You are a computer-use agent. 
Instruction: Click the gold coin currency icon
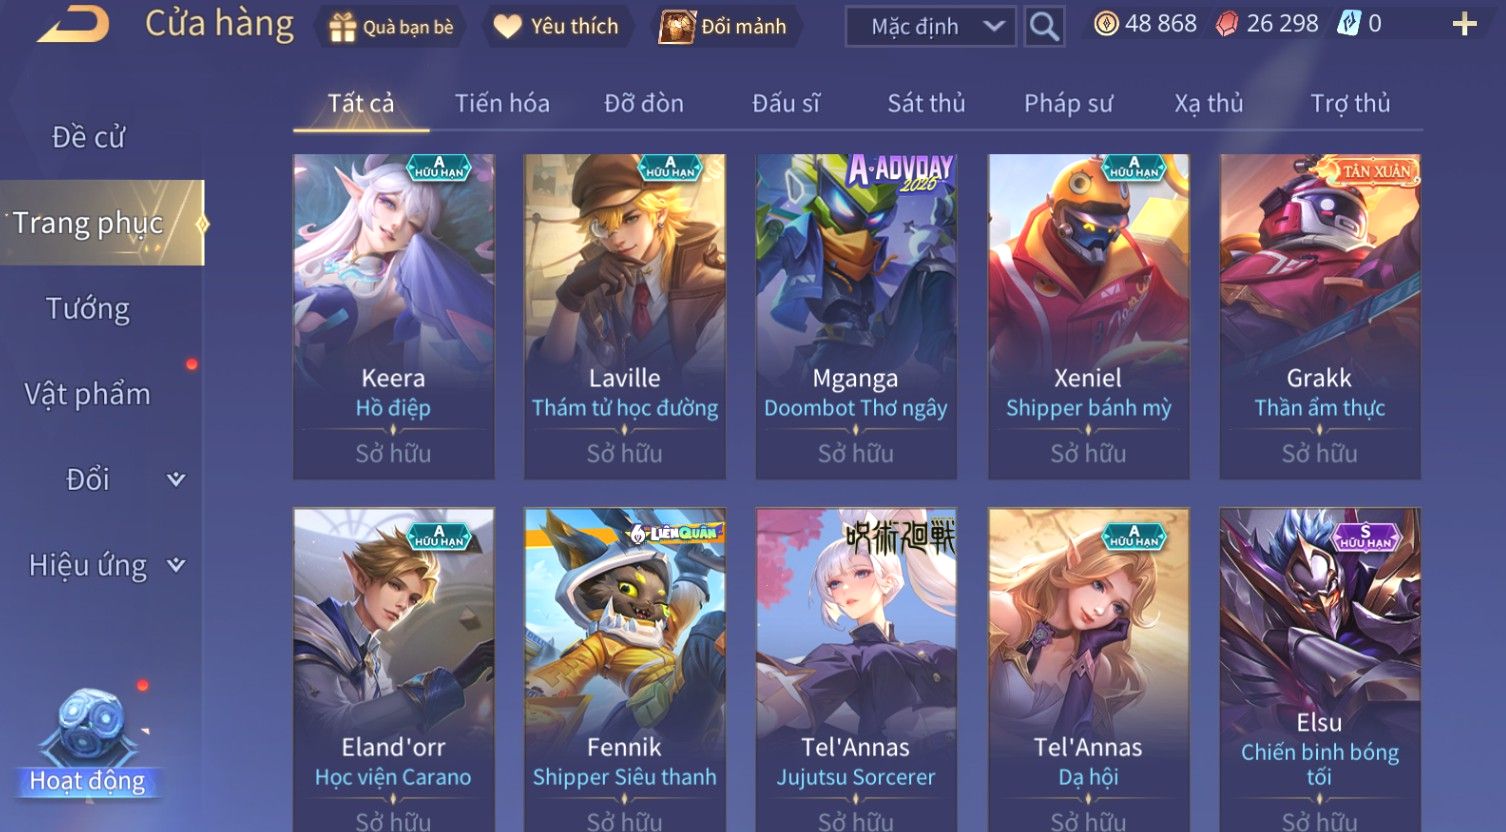click(x=1106, y=24)
